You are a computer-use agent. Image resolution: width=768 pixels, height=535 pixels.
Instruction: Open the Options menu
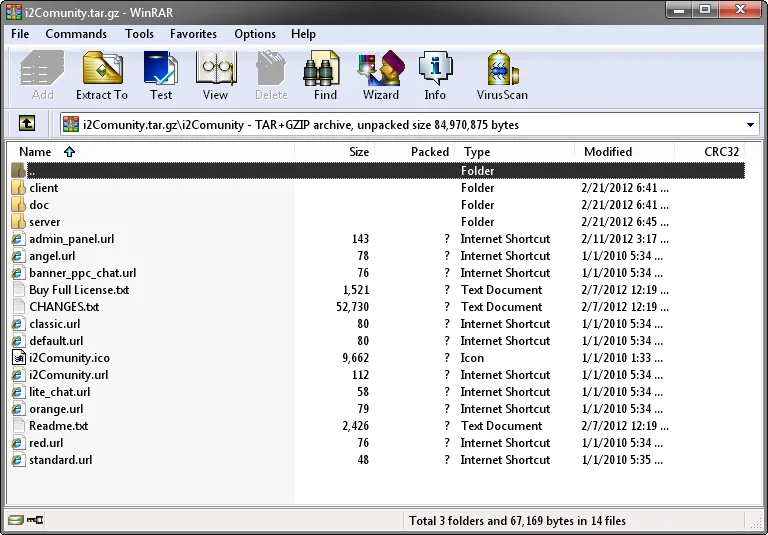click(x=255, y=34)
